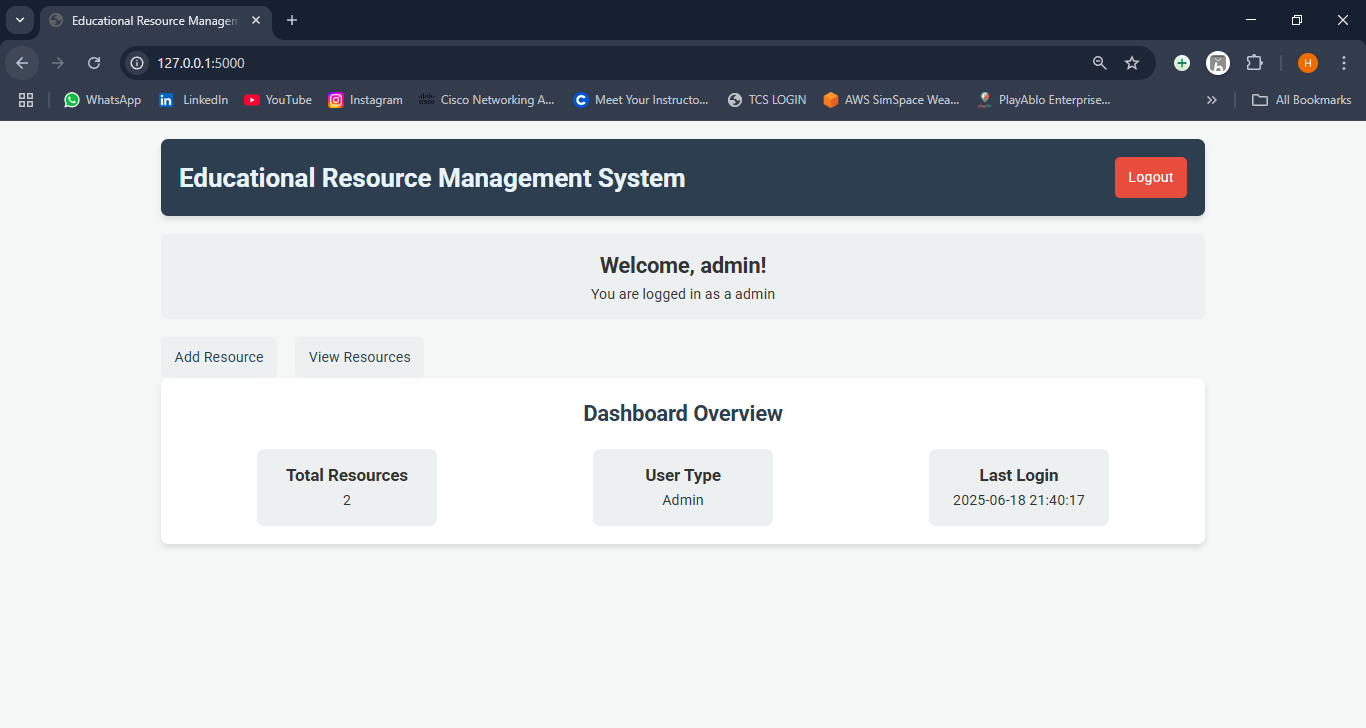1366x728 pixels.
Task: Click the red Logout button
Action: [1150, 177]
